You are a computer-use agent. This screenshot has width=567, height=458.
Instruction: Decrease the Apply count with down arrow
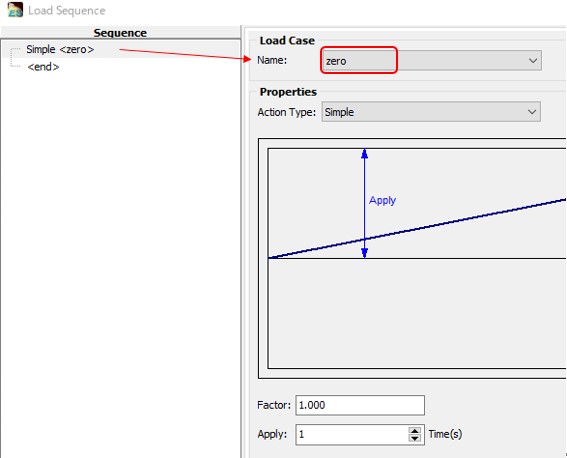click(x=414, y=438)
